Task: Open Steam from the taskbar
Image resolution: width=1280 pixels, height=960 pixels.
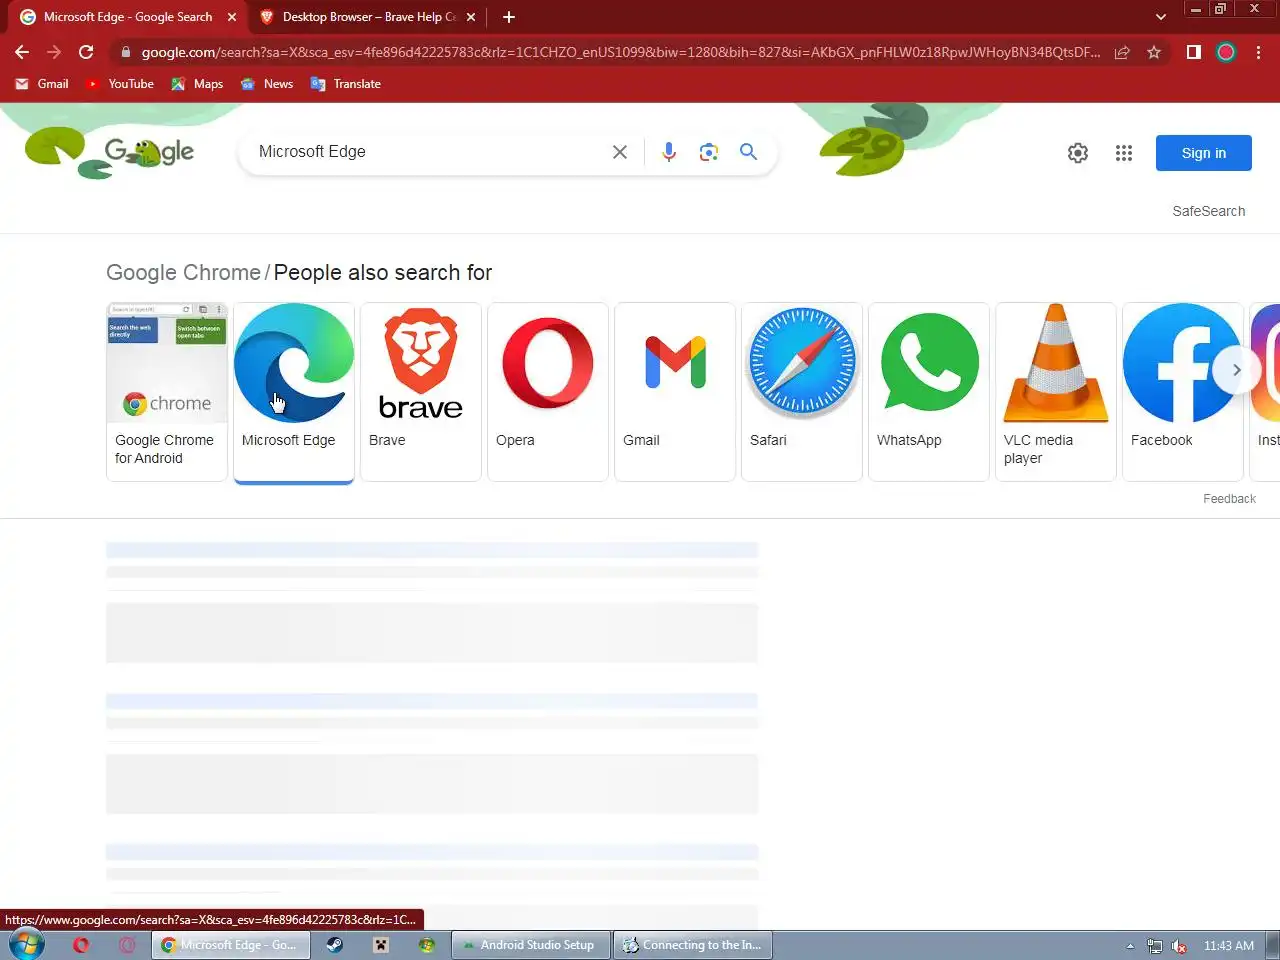Action: tap(335, 945)
